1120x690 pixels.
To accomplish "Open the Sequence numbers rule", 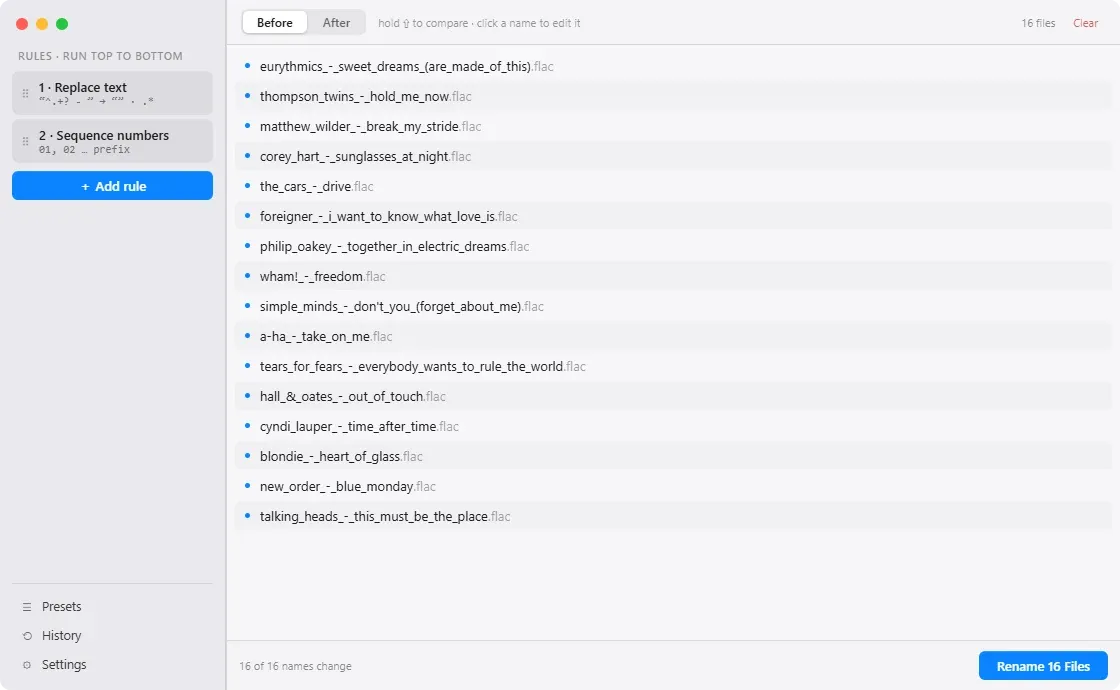I will point(112,141).
